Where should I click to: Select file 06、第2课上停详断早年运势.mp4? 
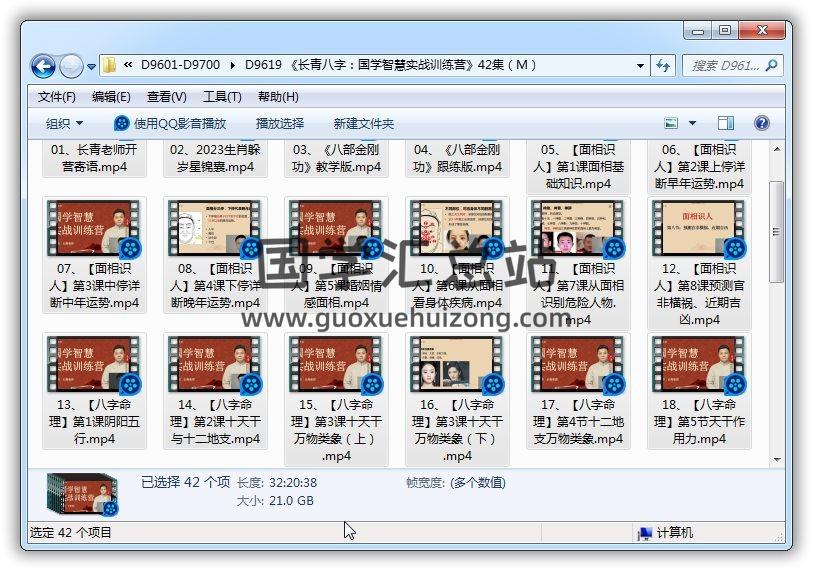(699, 166)
